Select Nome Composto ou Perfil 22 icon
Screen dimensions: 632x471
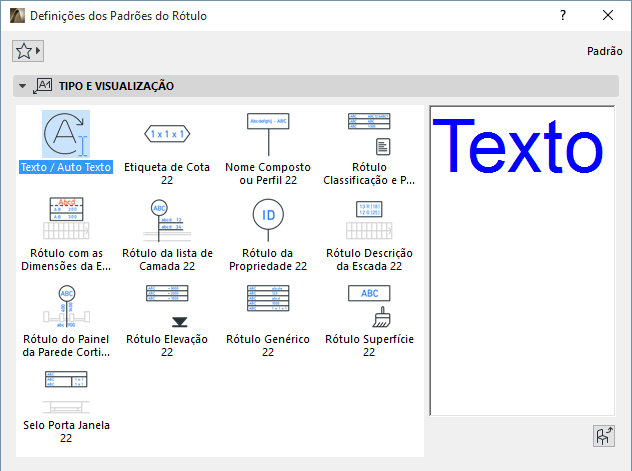coord(268,134)
